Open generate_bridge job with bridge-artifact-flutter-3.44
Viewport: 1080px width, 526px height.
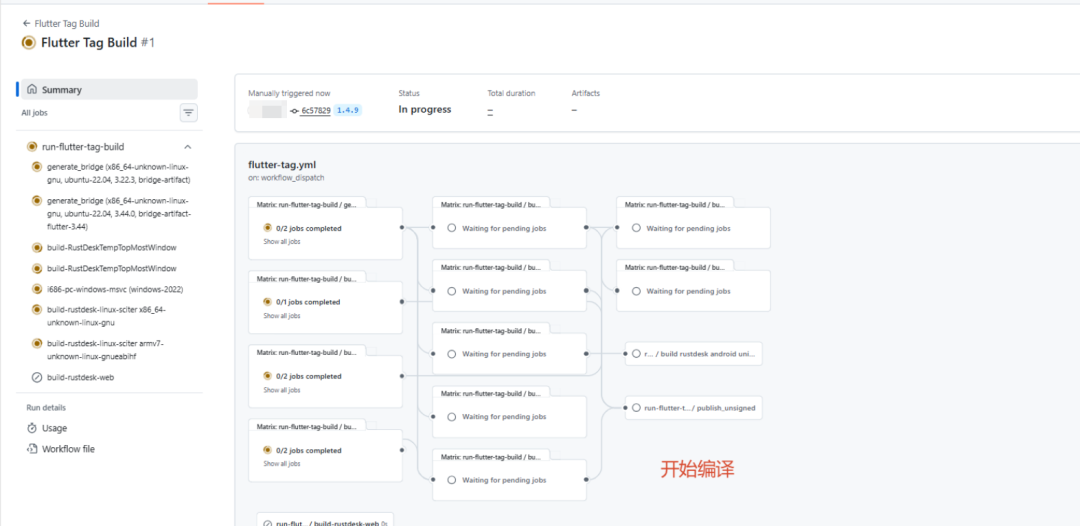tap(118, 213)
